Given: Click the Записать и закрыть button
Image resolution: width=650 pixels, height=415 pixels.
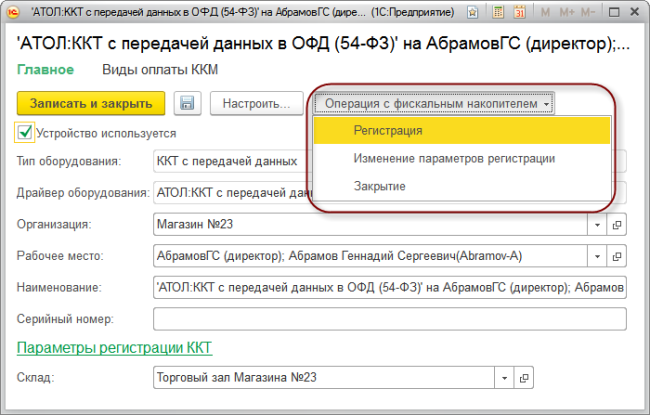Looking at the screenshot, I should (91, 103).
